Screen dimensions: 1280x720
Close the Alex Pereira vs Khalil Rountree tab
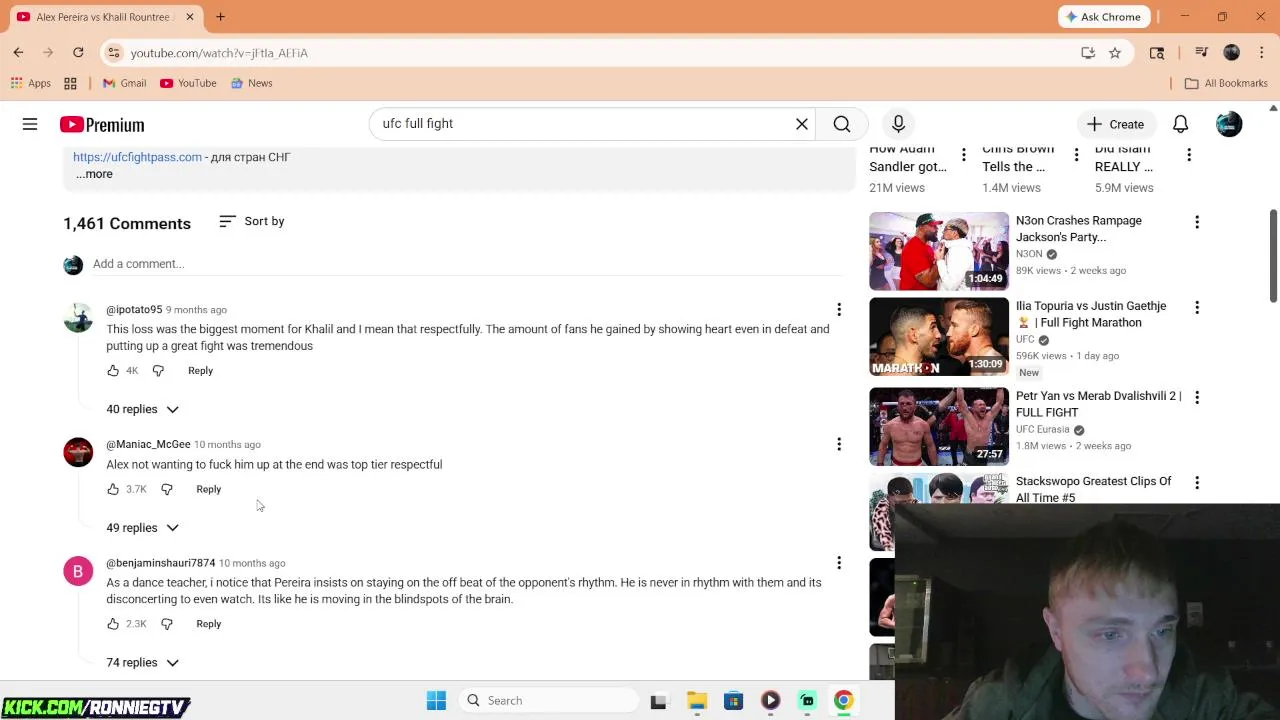tap(190, 17)
